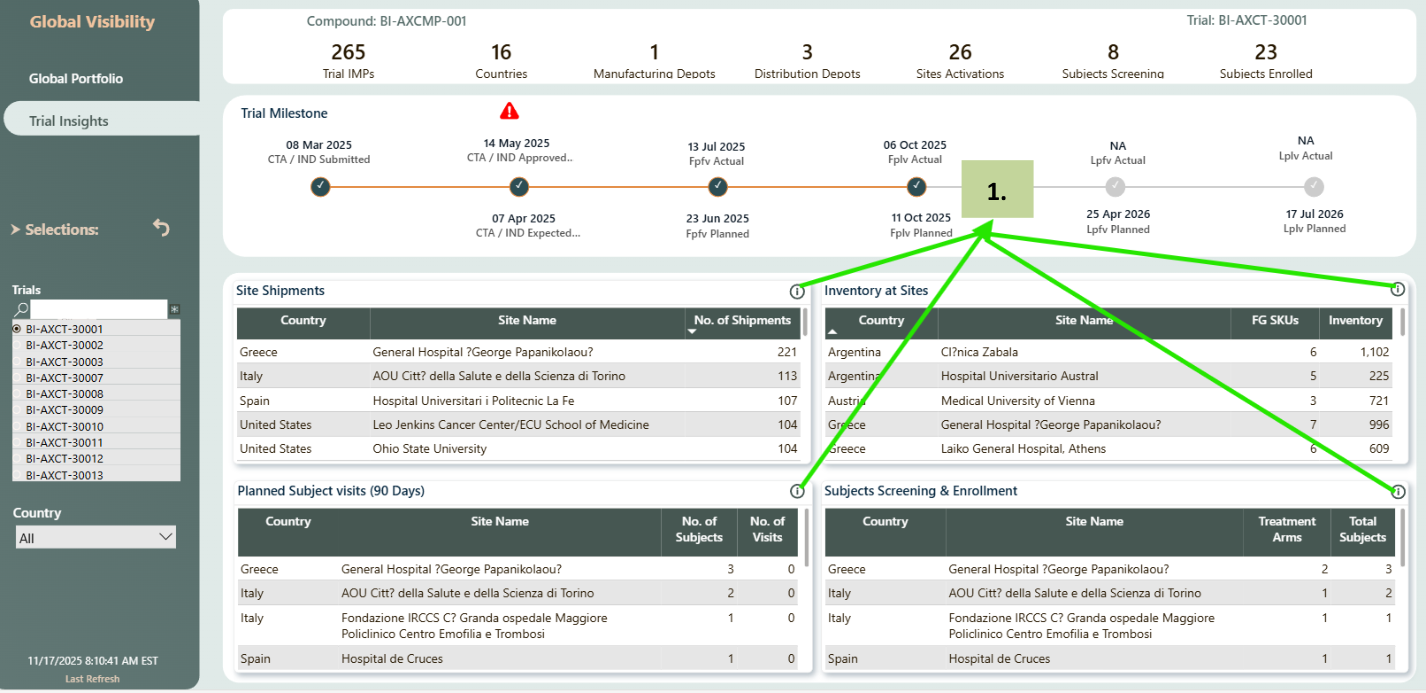
Task: Show info for Subjects Screening & Enrollment
Action: pyautogui.click(x=1397, y=491)
